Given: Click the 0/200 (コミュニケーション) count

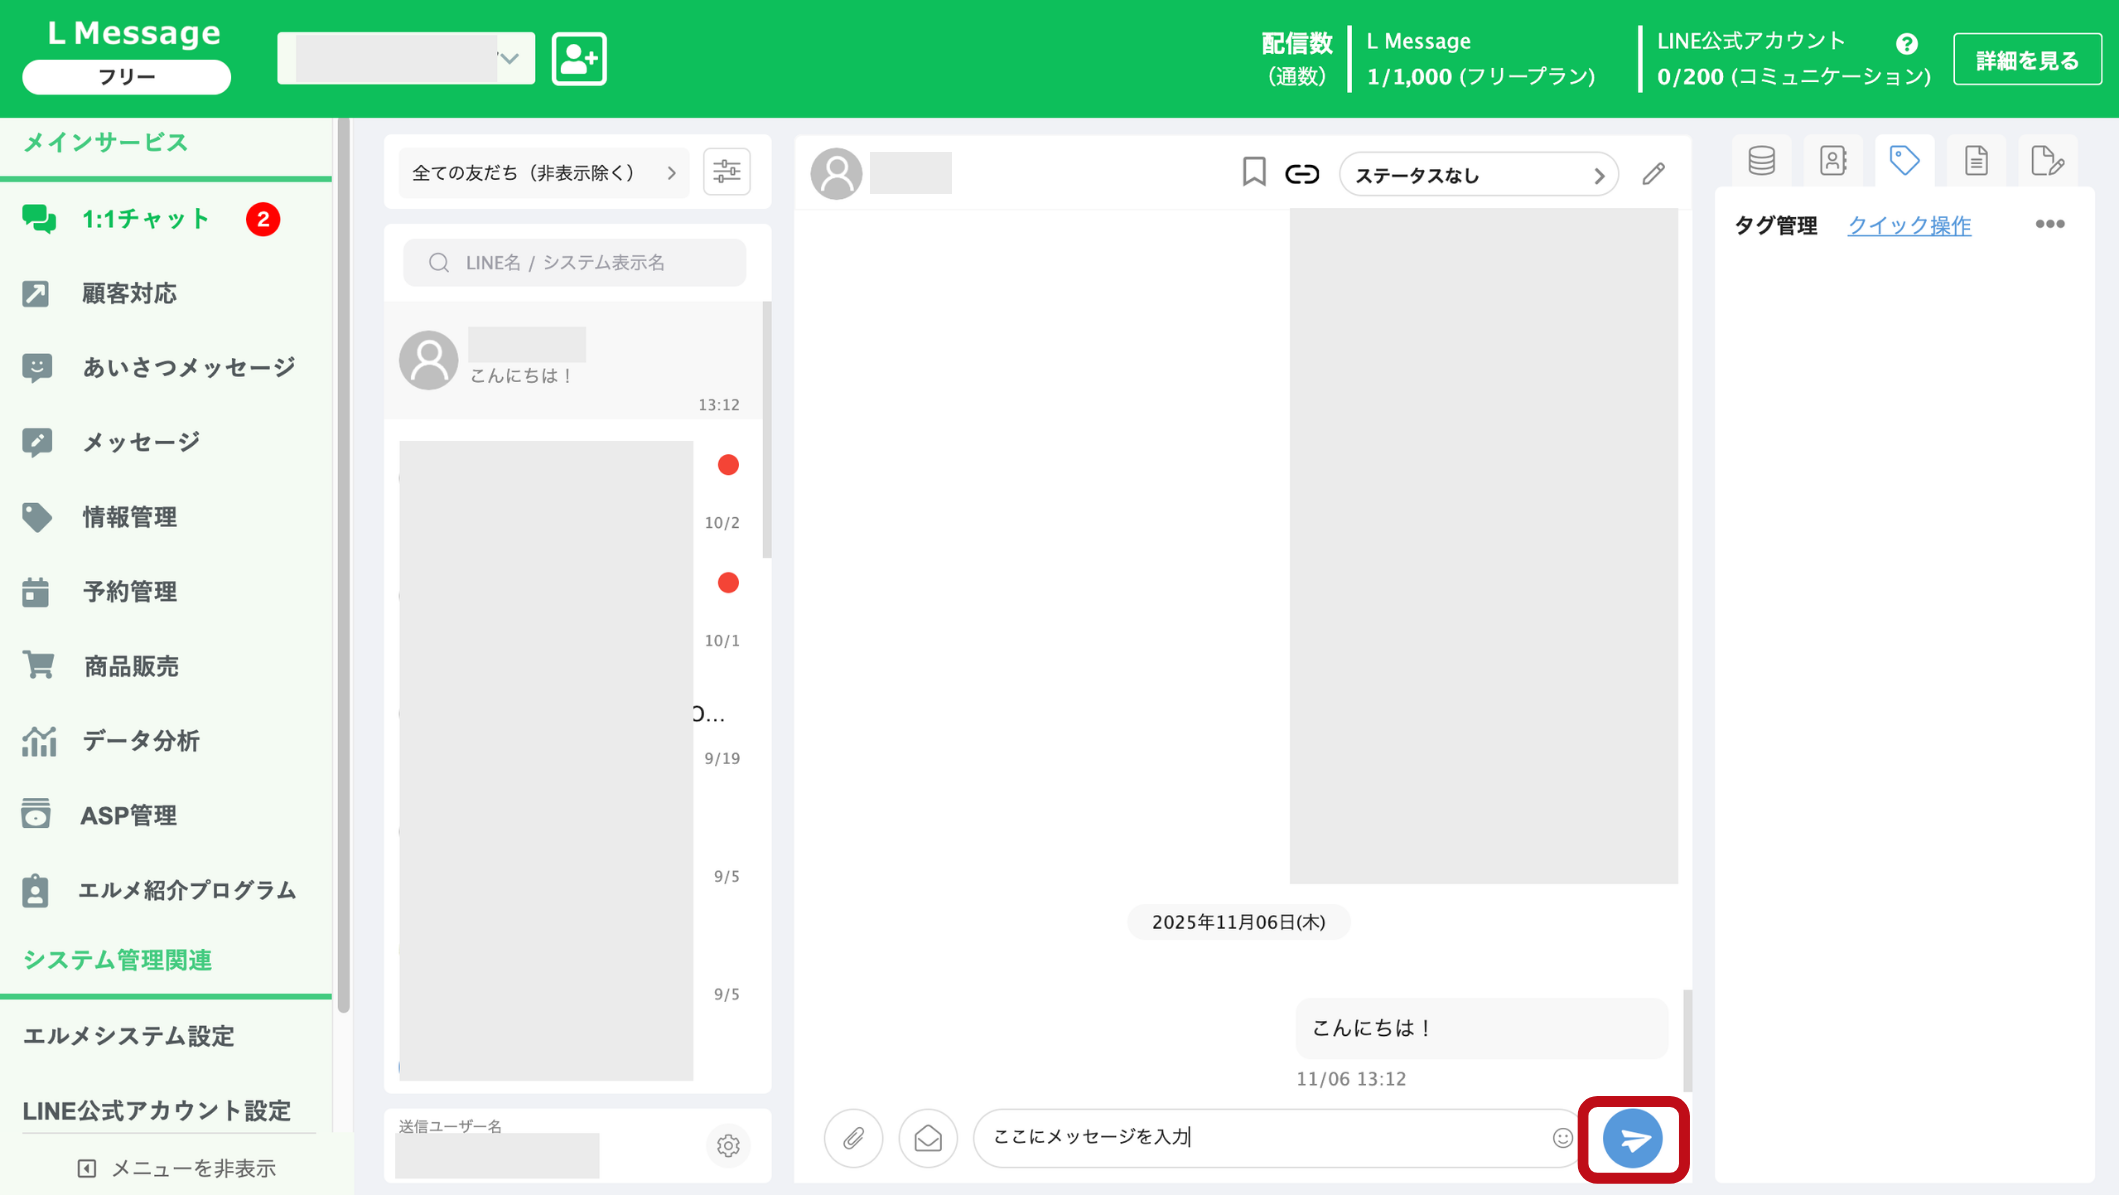Looking at the screenshot, I should pyautogui.click(x=1793, y=77).
